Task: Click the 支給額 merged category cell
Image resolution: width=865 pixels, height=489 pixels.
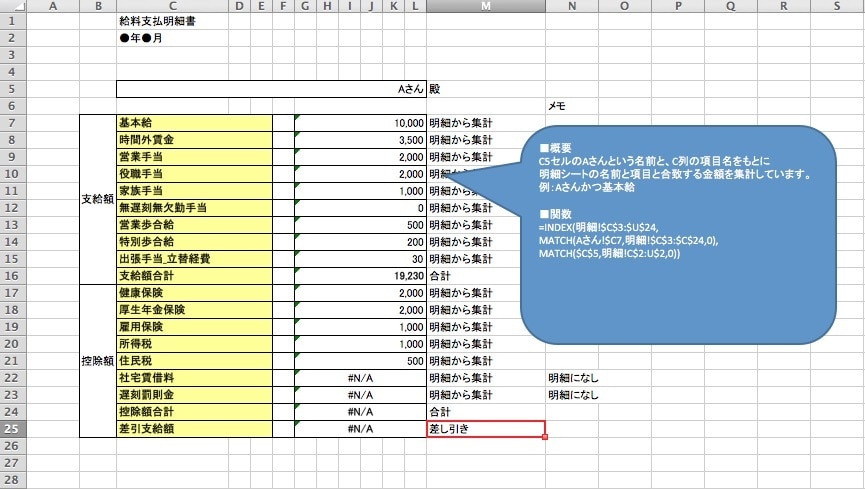Action: coord(98,199)
